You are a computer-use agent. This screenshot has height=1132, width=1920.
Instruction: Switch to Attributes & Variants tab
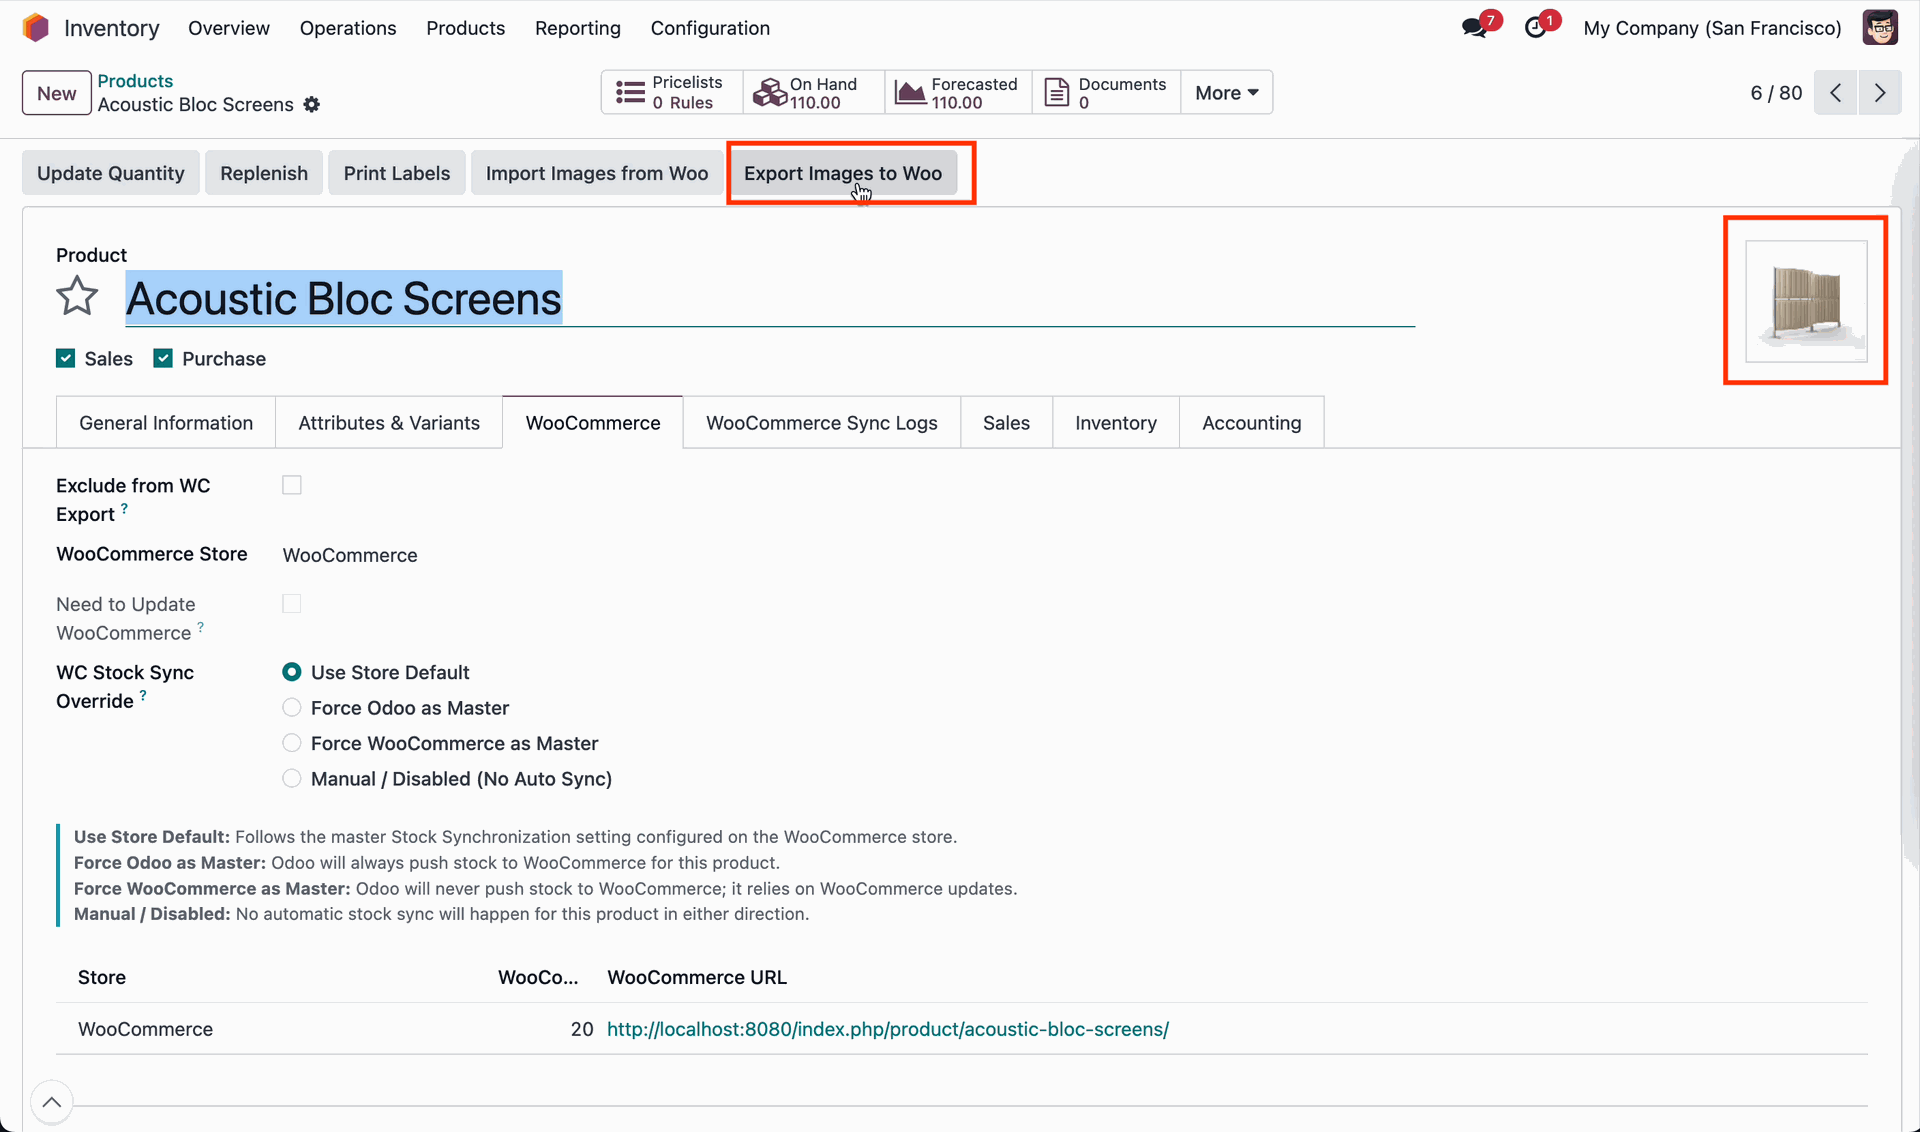pyautogui.click(x=389, y=423)
